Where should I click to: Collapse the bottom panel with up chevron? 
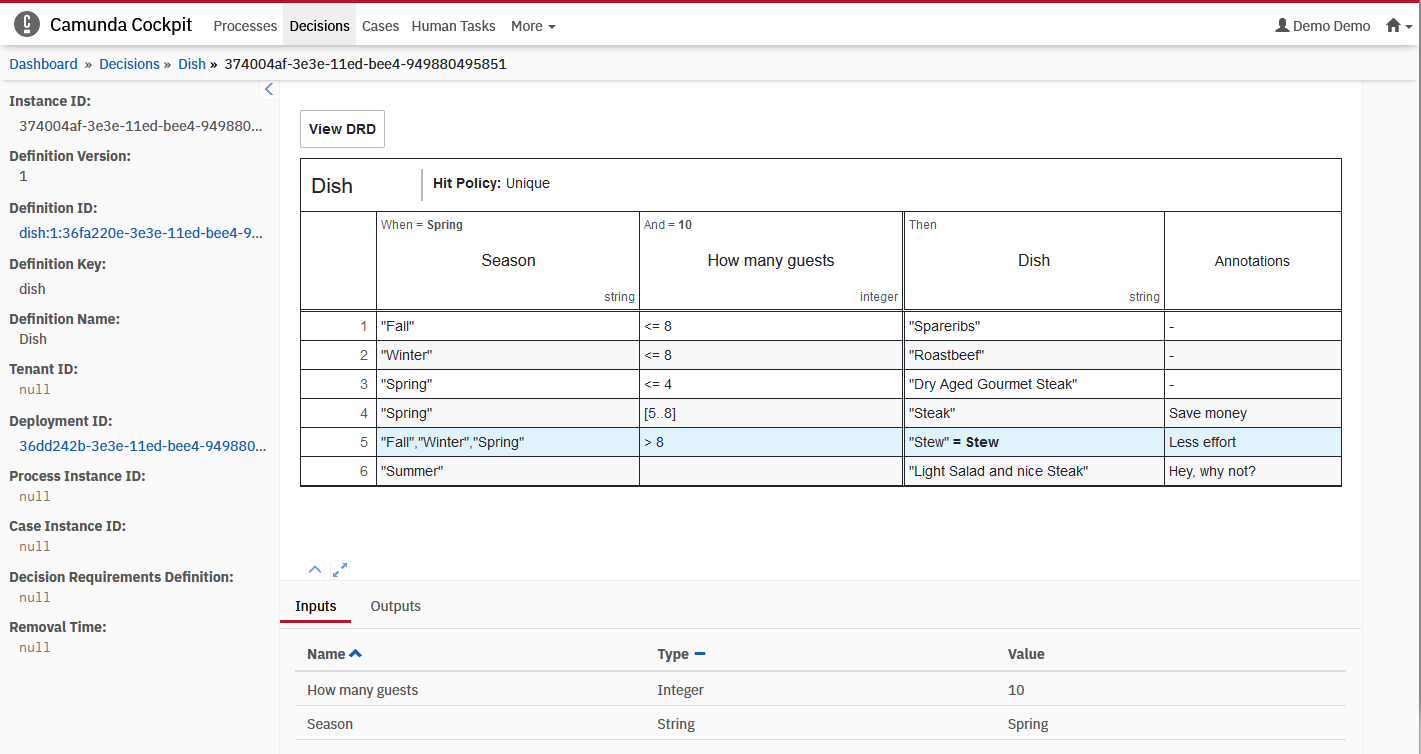click(x=315, y=570)
